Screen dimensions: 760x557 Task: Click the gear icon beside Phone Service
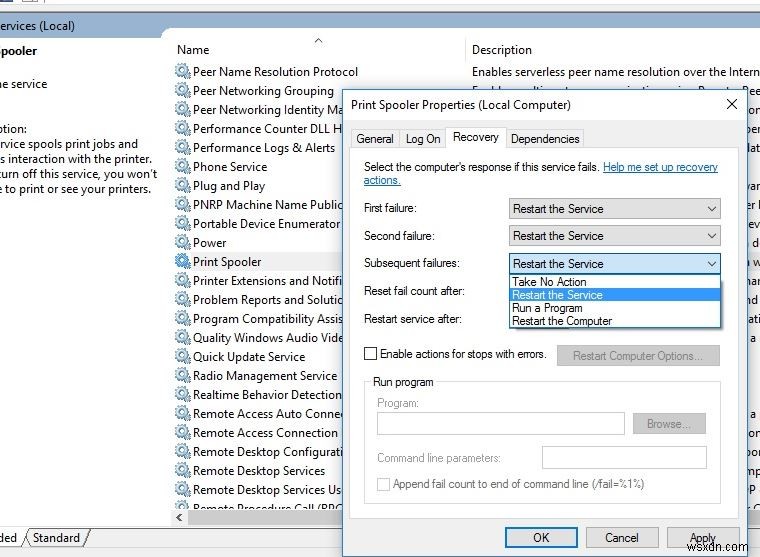click(182, 166)
